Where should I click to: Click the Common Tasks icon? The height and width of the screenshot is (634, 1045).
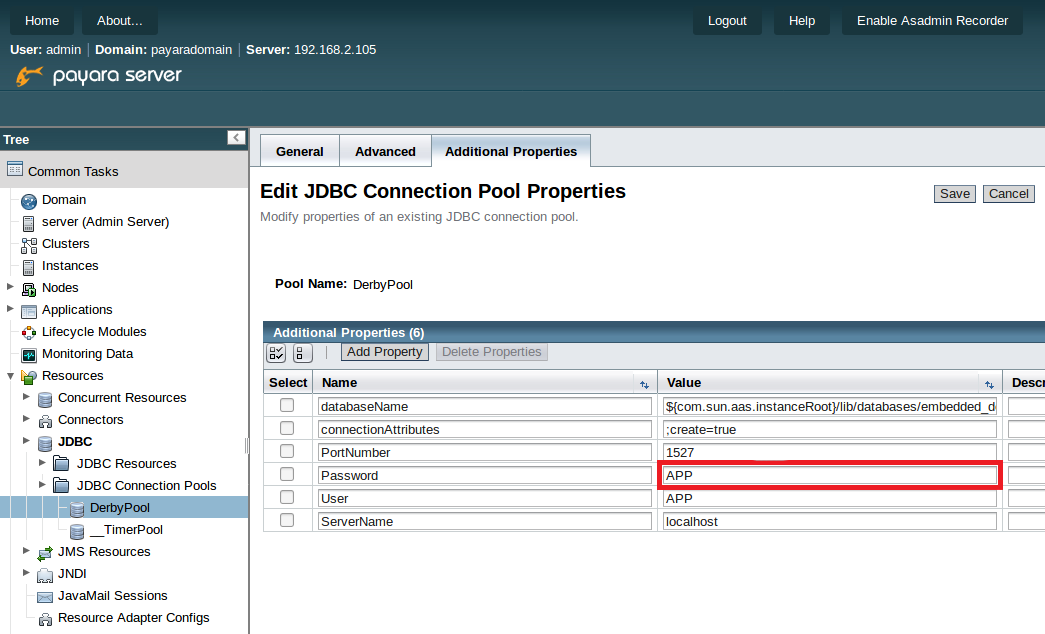[15, 169]
